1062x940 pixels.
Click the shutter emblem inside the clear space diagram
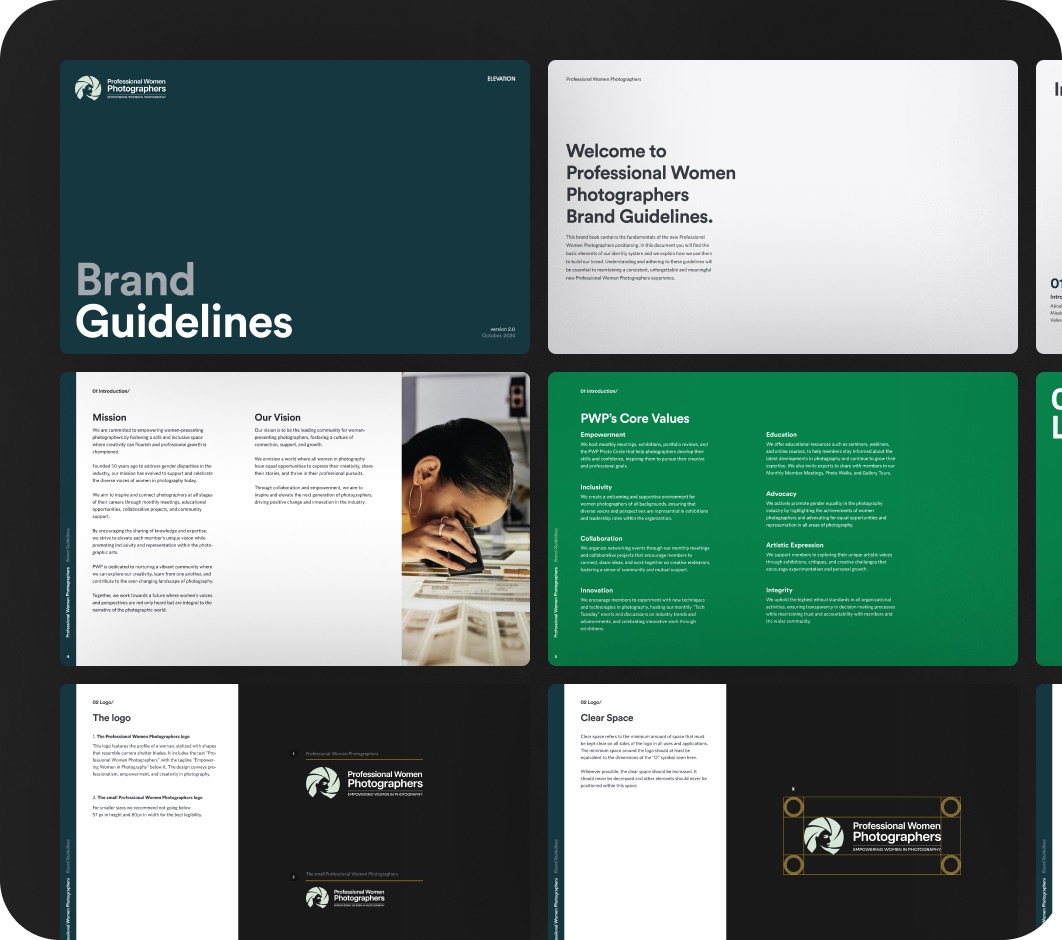tap(824, 835)
